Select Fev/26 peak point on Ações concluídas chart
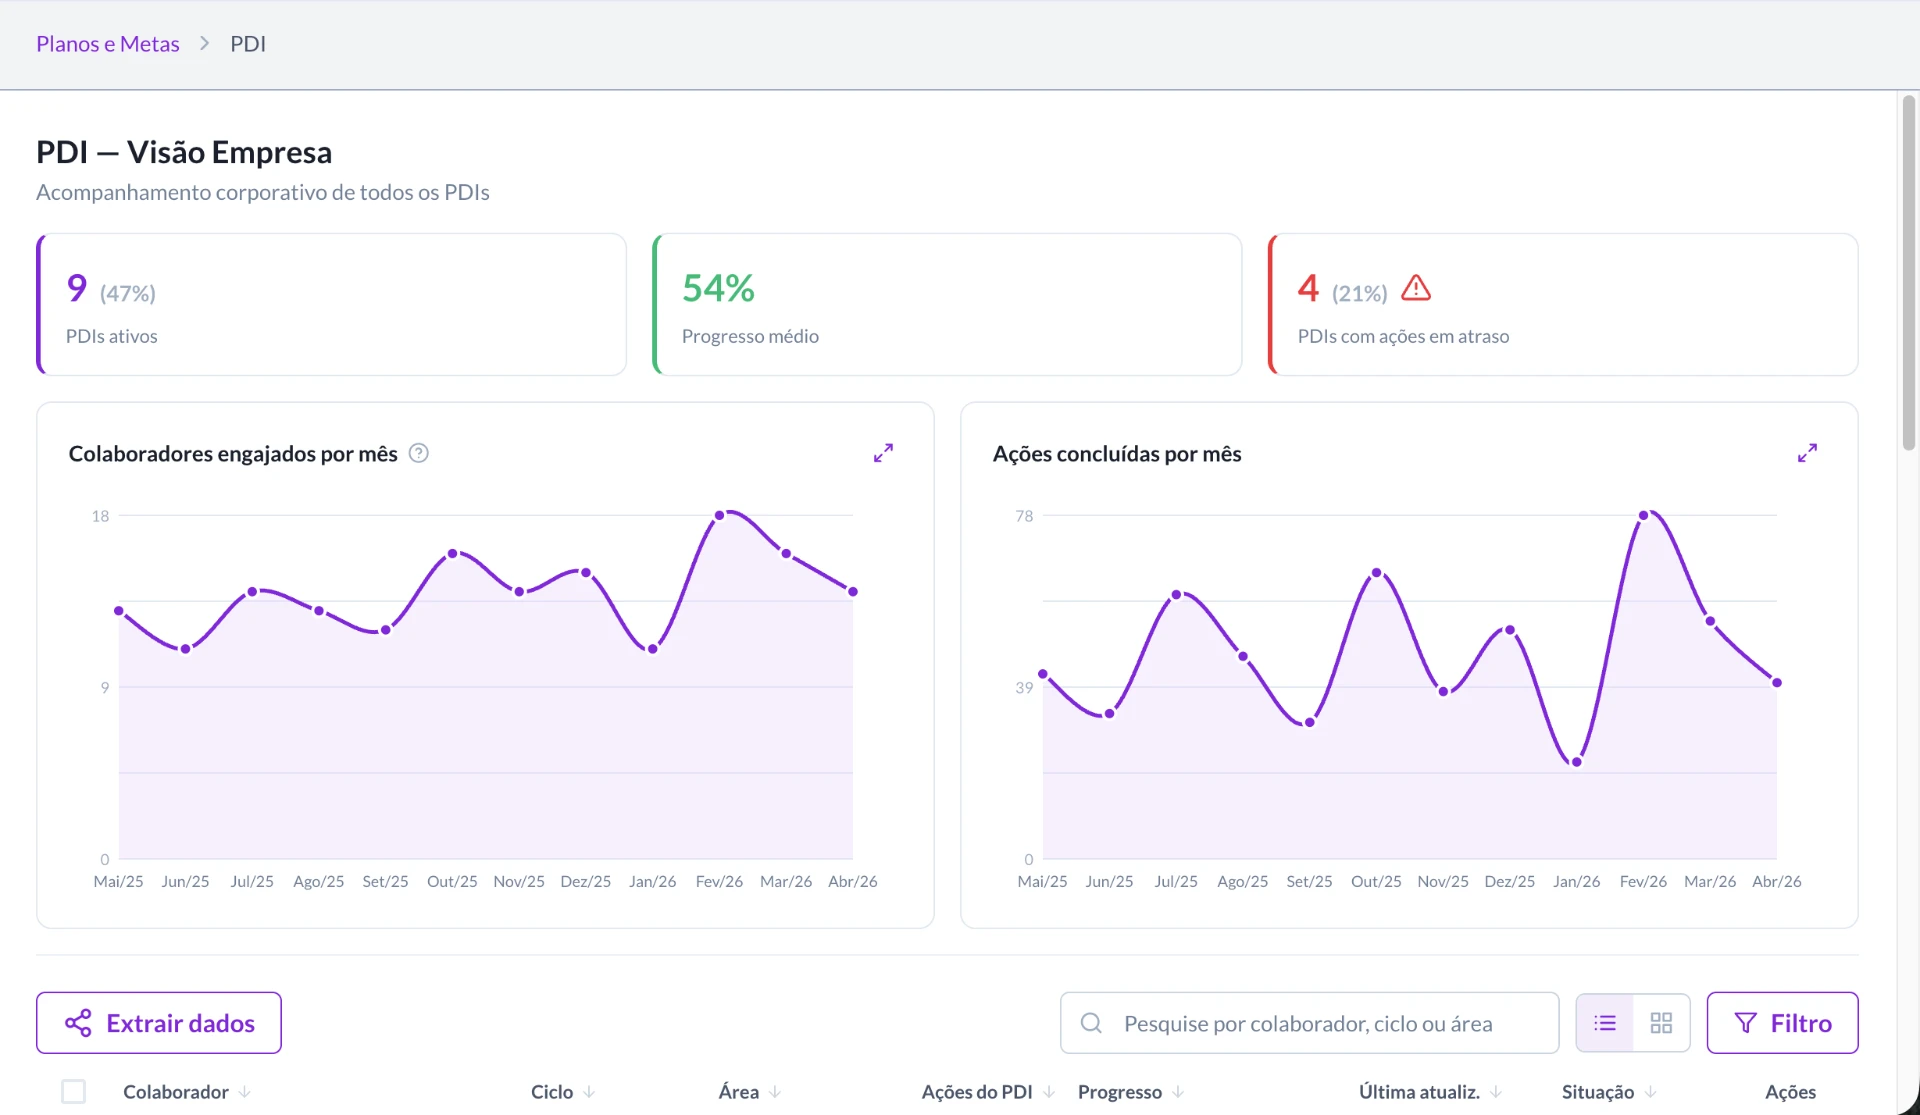1920x1115 pixels. tap(1644, 516)
